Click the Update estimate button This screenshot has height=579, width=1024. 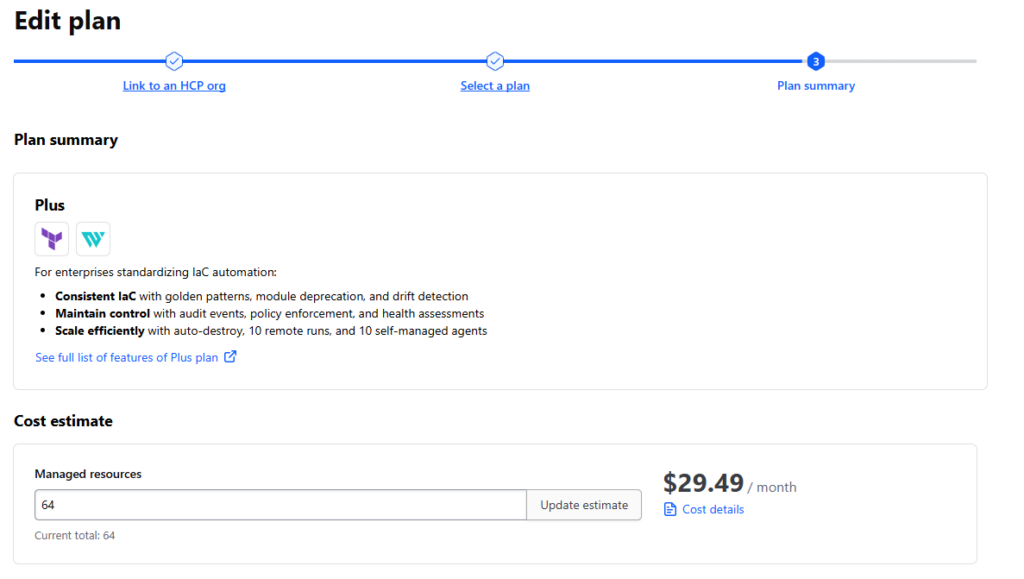(584, 505)
